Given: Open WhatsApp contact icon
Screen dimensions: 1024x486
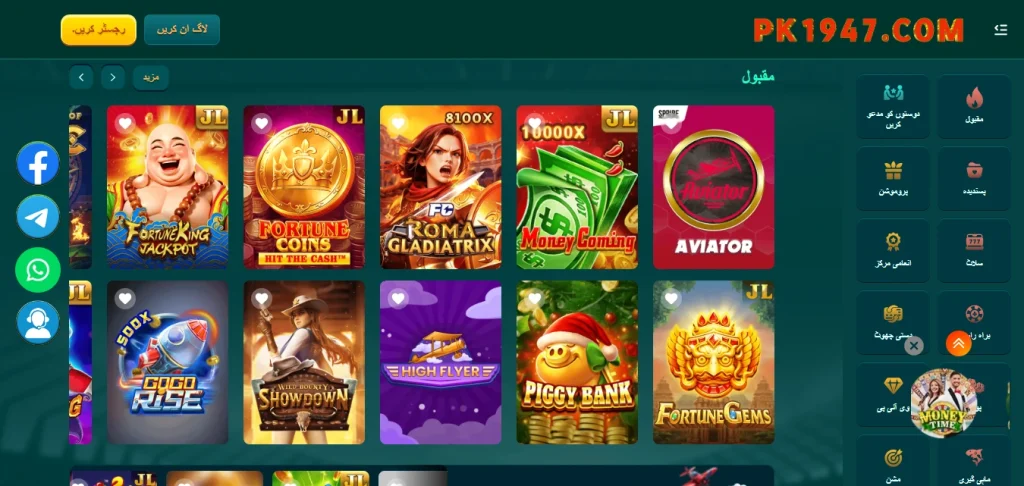Looking at the screenshot, I should pos(38,269).
